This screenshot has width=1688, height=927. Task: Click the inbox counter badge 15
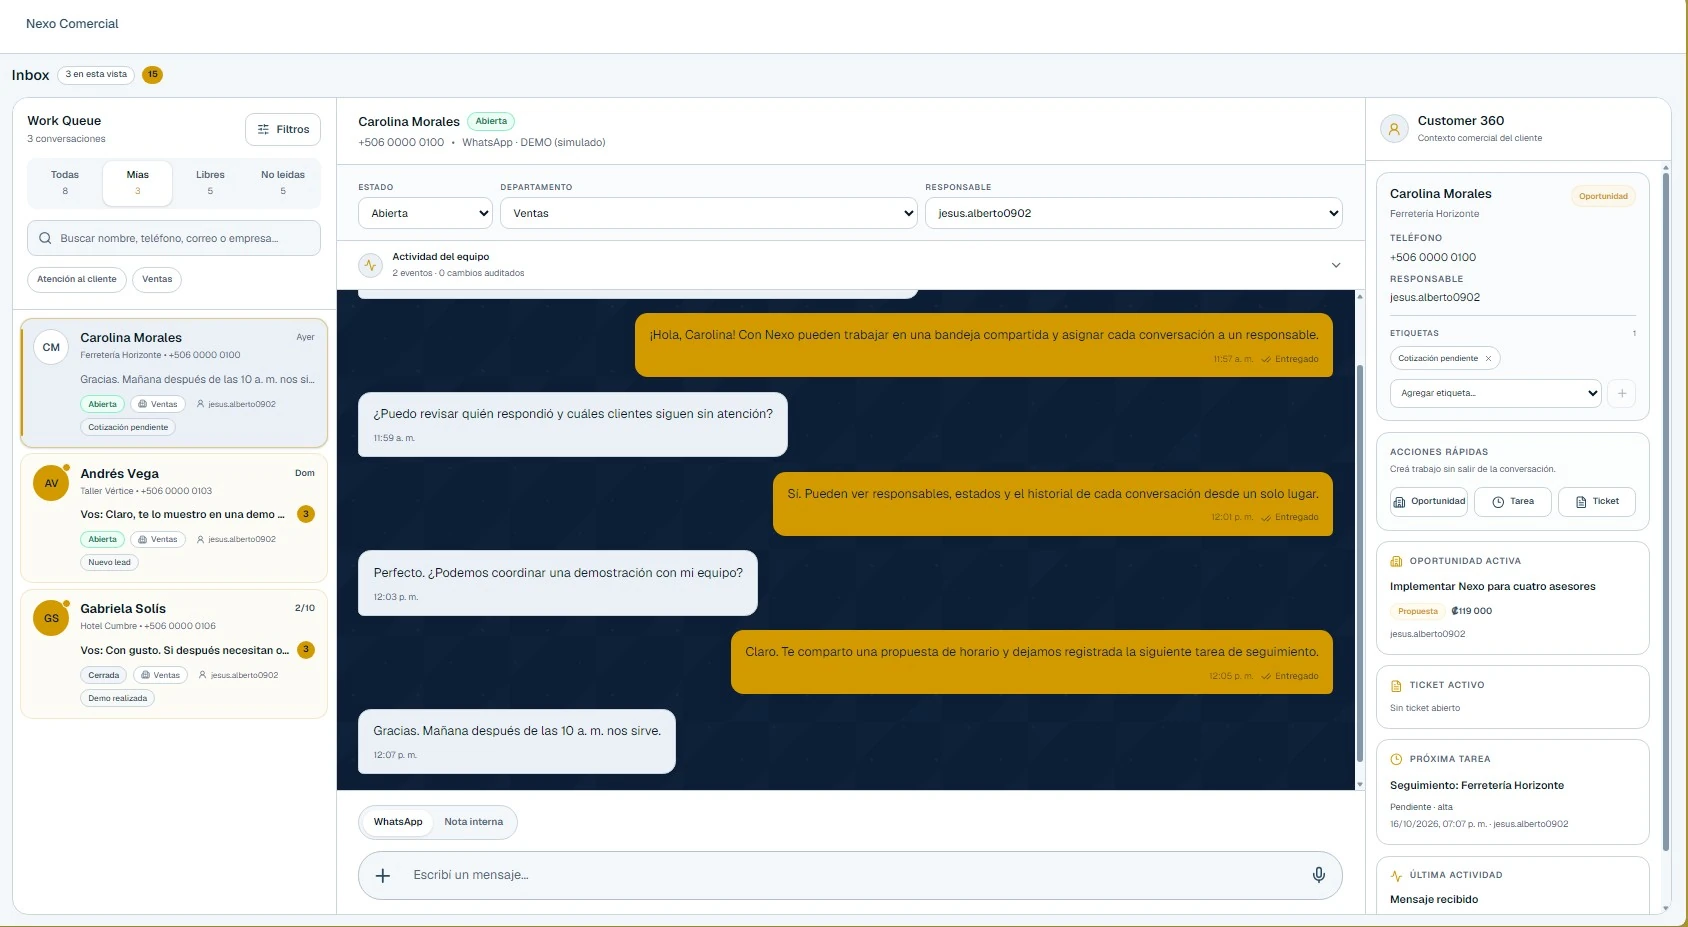[x=152, y=74]
